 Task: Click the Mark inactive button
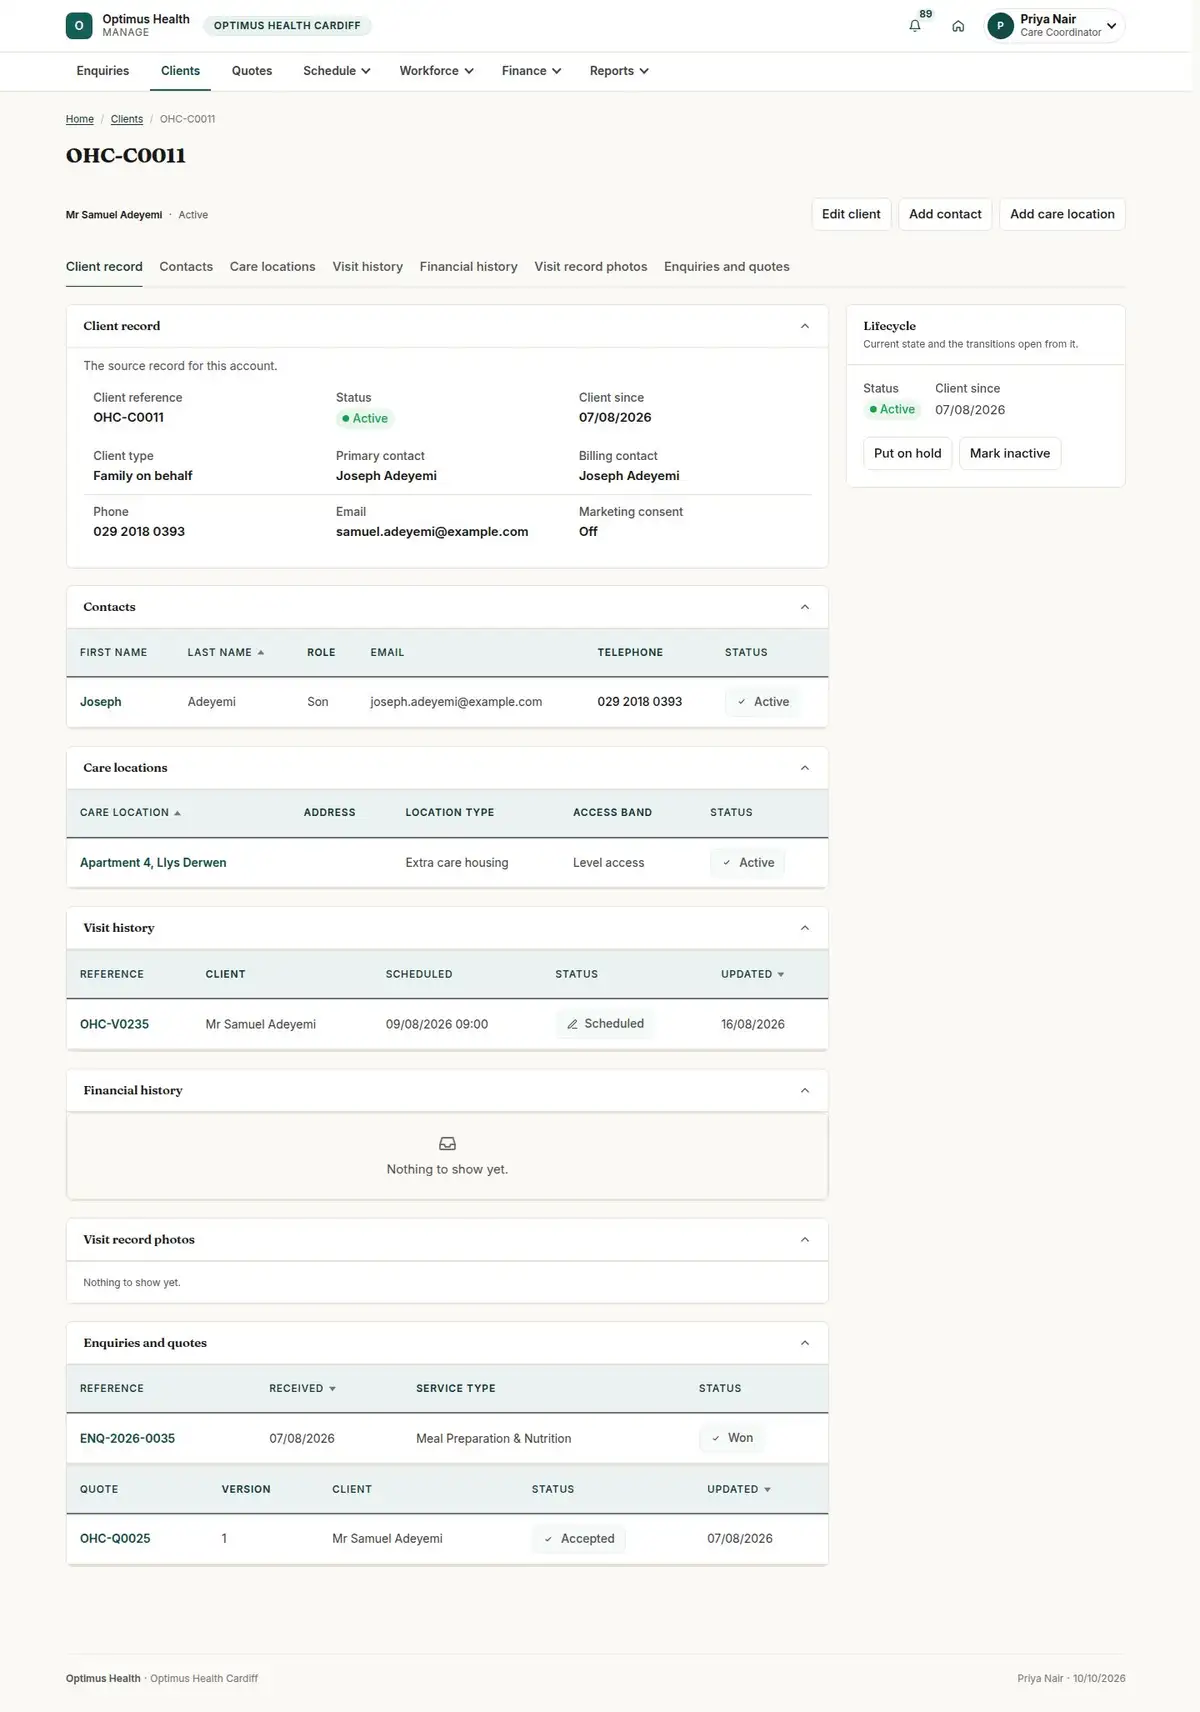(1010, 453)
